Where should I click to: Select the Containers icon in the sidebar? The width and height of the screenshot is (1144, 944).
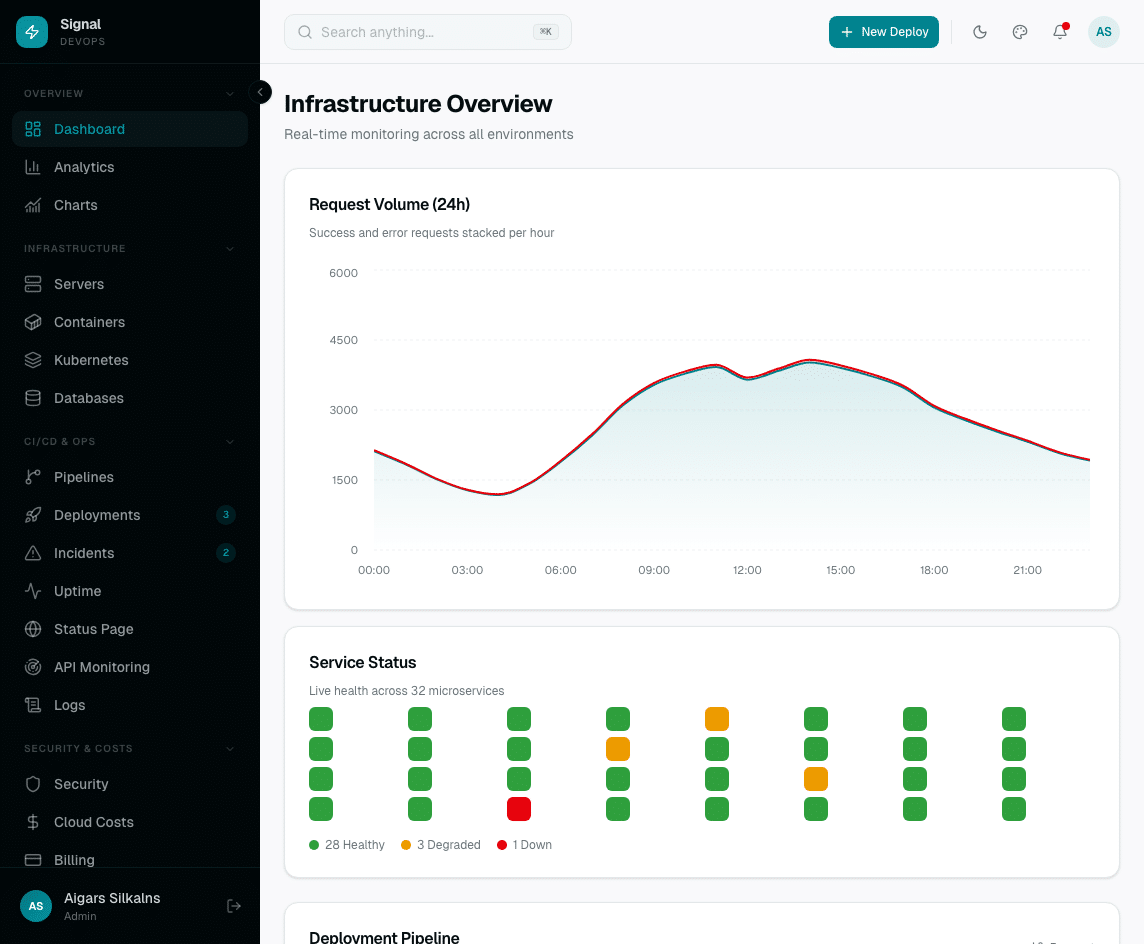32,322
